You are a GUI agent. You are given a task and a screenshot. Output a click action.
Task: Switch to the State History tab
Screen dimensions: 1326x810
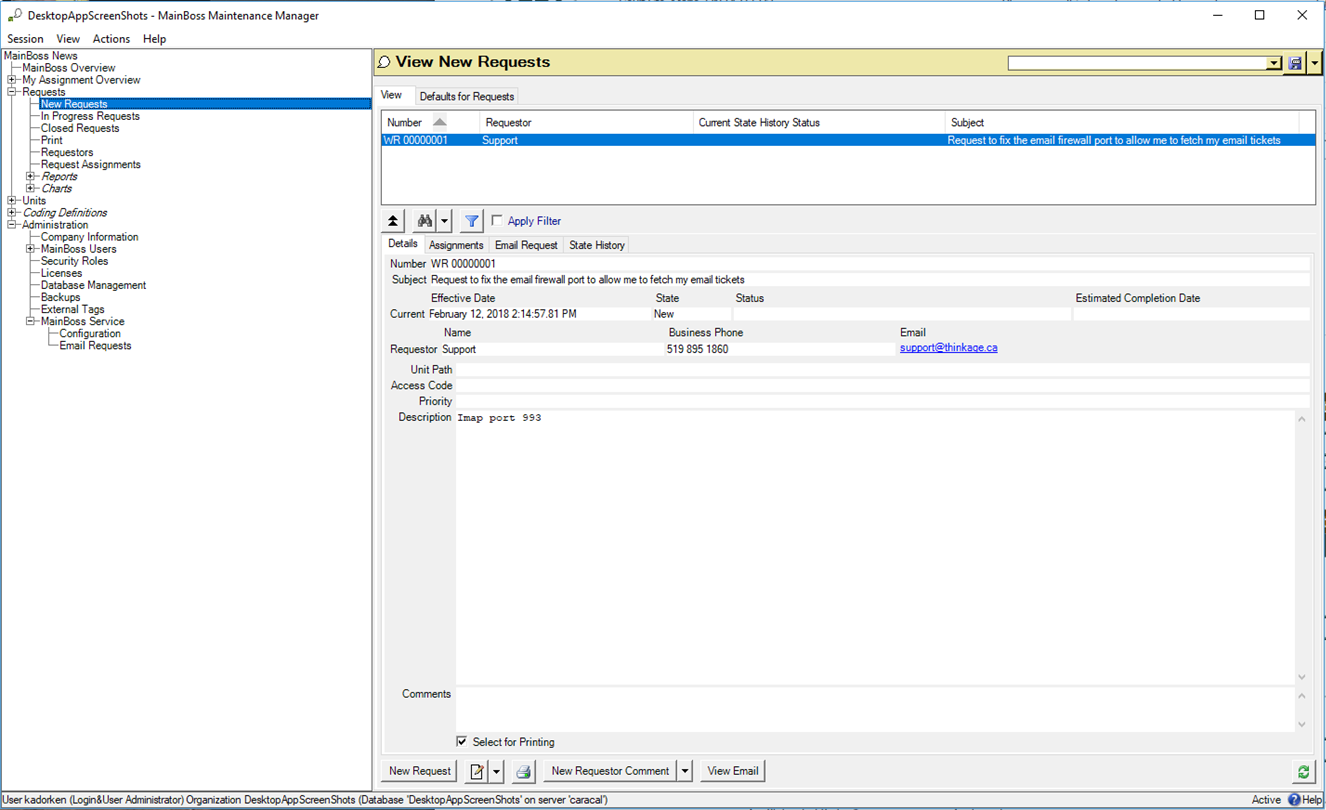point(597,245)
